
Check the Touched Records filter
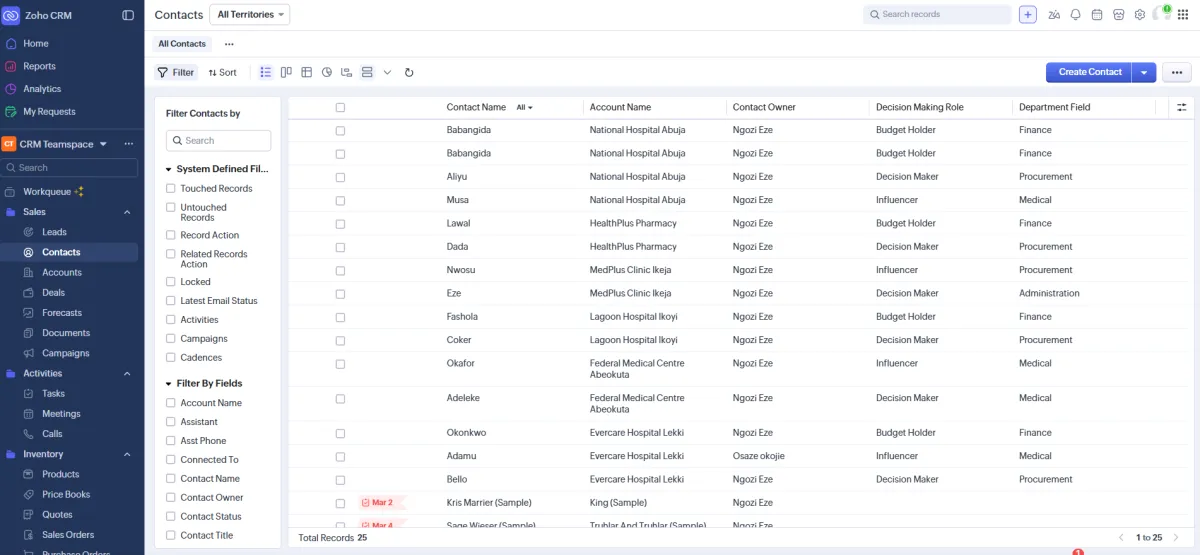point(171,188)
